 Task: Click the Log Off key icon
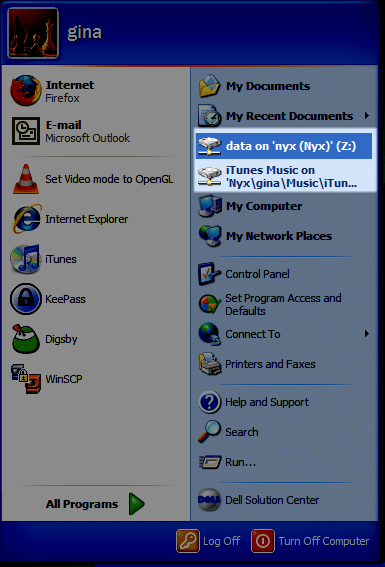click(x=188, y=541)
